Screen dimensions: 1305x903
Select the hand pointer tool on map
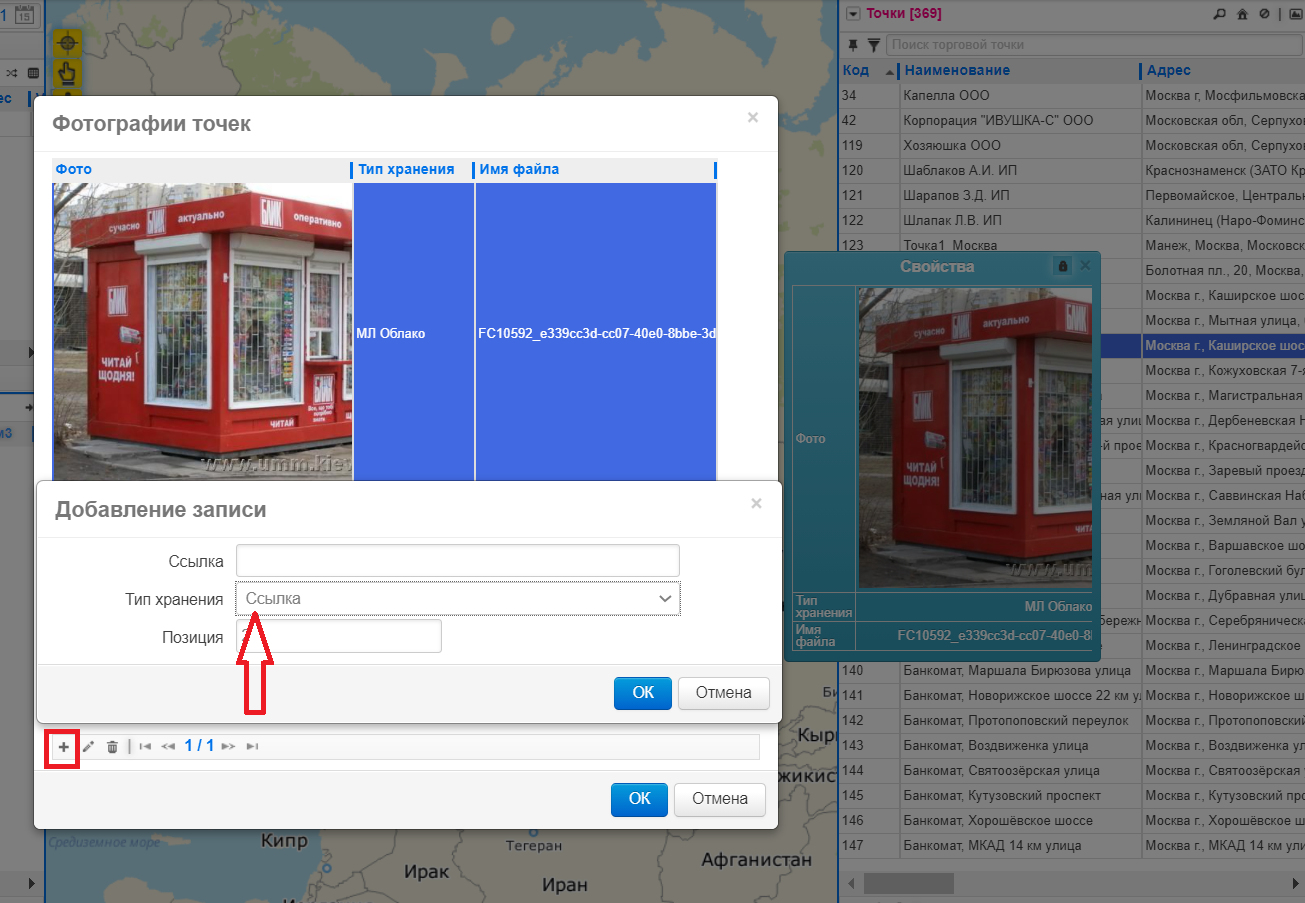[67, 72]
